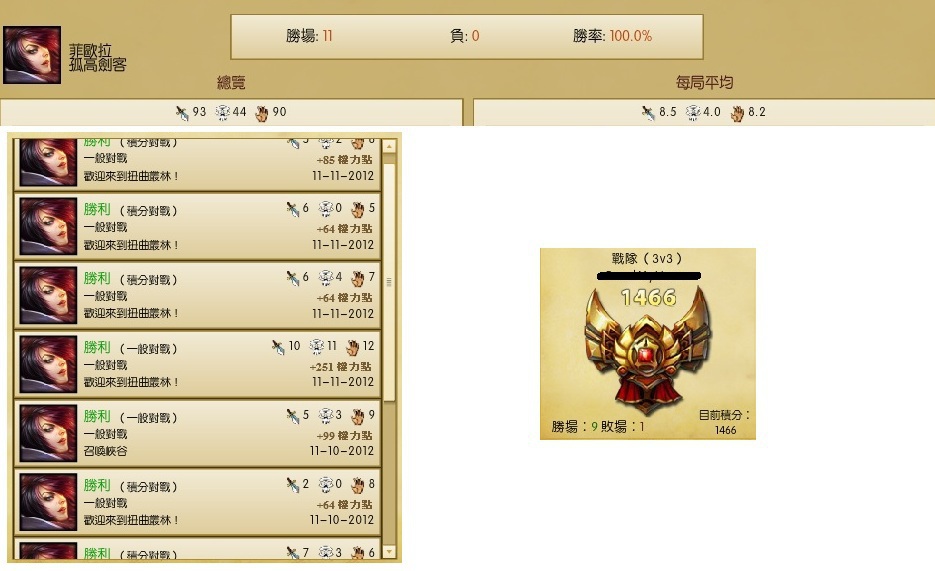This screenshot has height=571, width=935.
Task: Click the 戰隊 (3v3) team title
Action: pyautogui.click(x=647, y=259)
